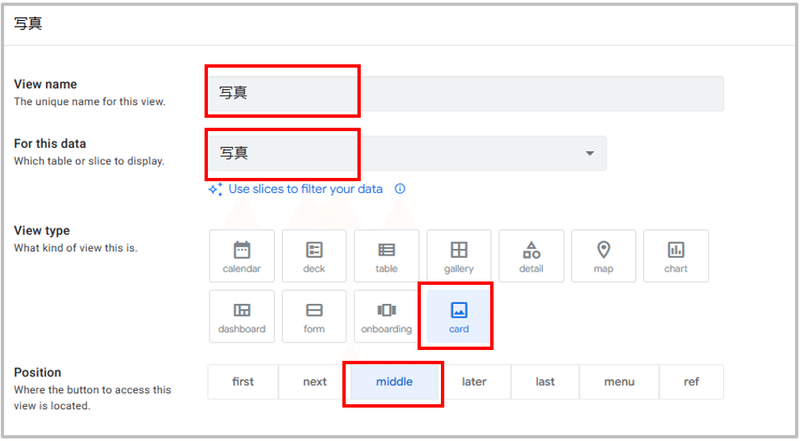800x441 pixels.
Task: Set position to first
Action: click(243, 382)
